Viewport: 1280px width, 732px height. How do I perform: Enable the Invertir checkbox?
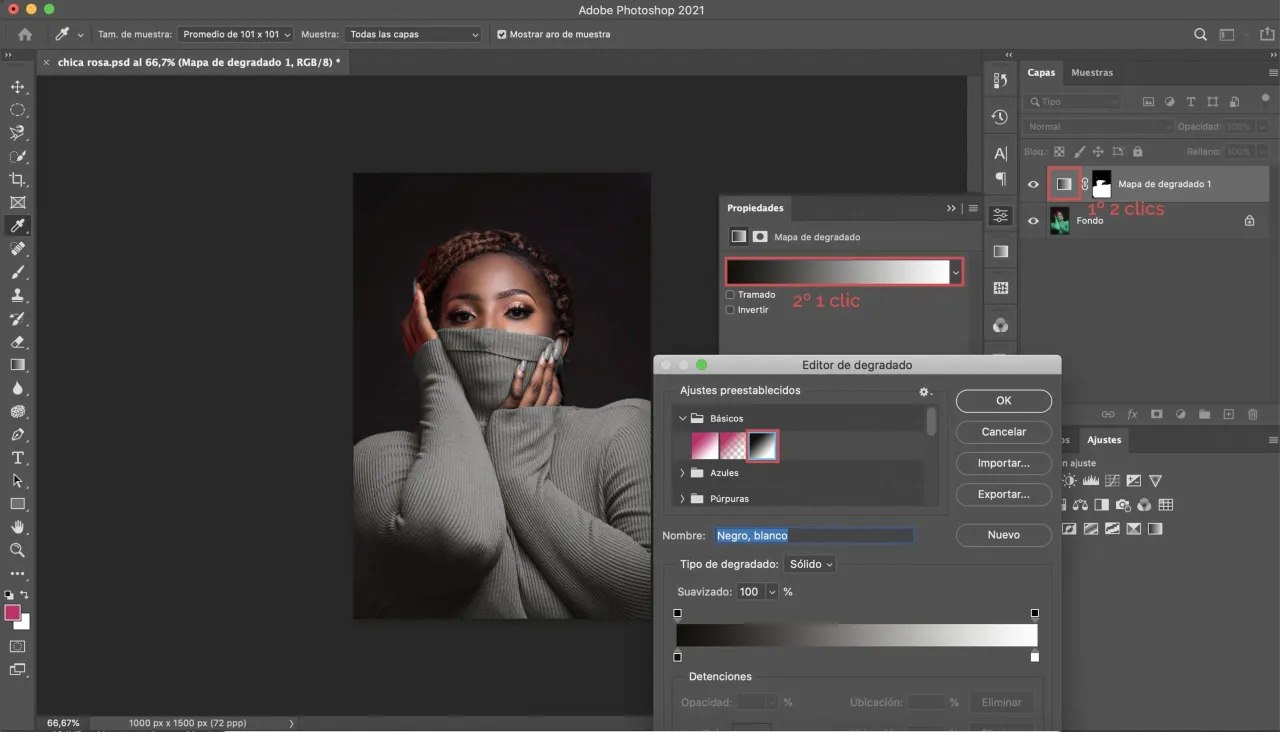[x=730, y=310]
